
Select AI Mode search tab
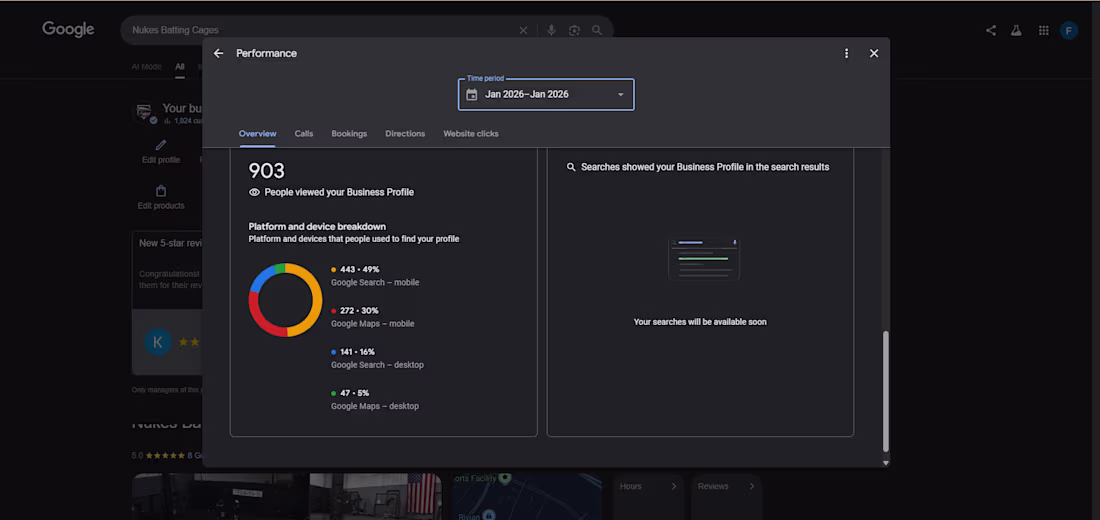(x=146, y=67)
